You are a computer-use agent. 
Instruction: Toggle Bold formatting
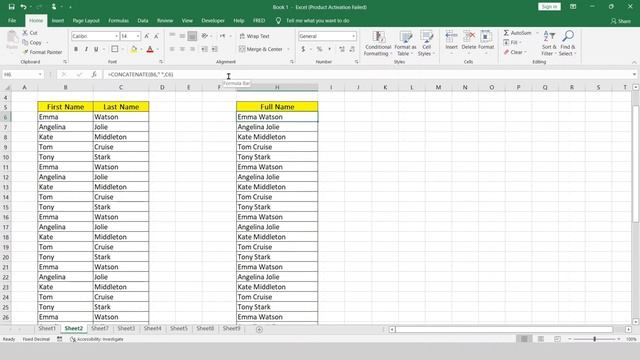[76, 49]
